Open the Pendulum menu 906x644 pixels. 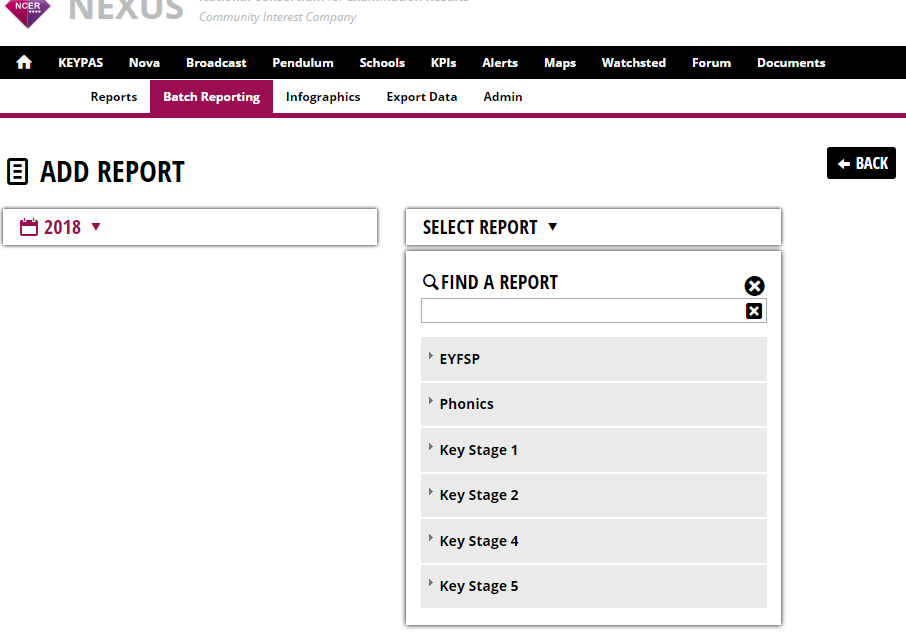coord(303,62)
